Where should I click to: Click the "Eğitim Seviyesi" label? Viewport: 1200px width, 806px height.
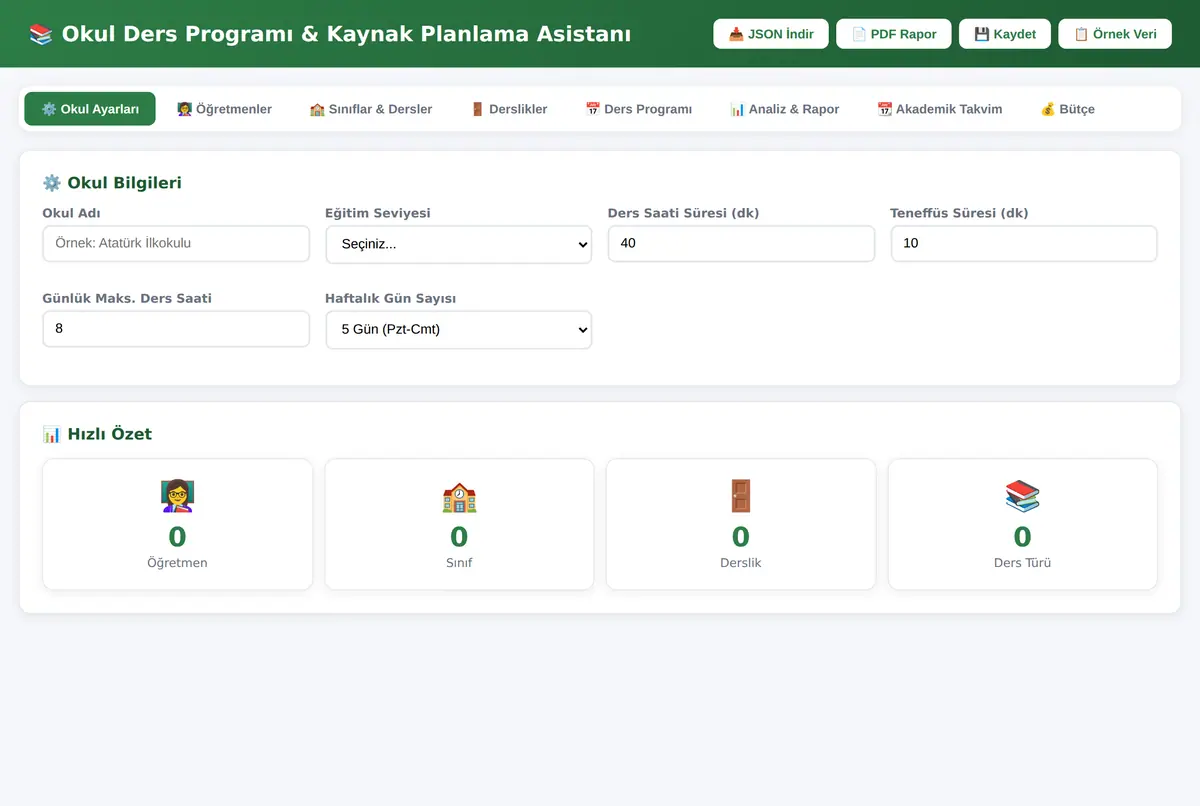tap(378, 213)
